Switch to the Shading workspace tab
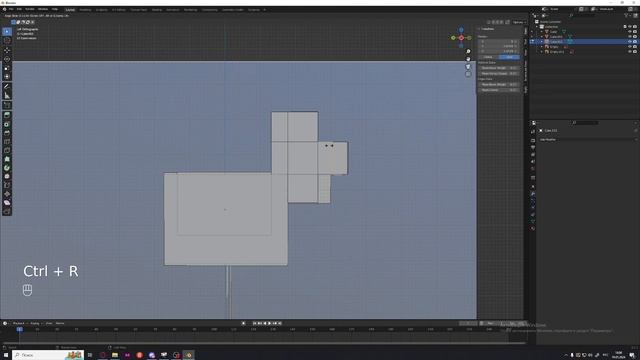Viewport: 640px width, 360px height. [x=156, y=9]
